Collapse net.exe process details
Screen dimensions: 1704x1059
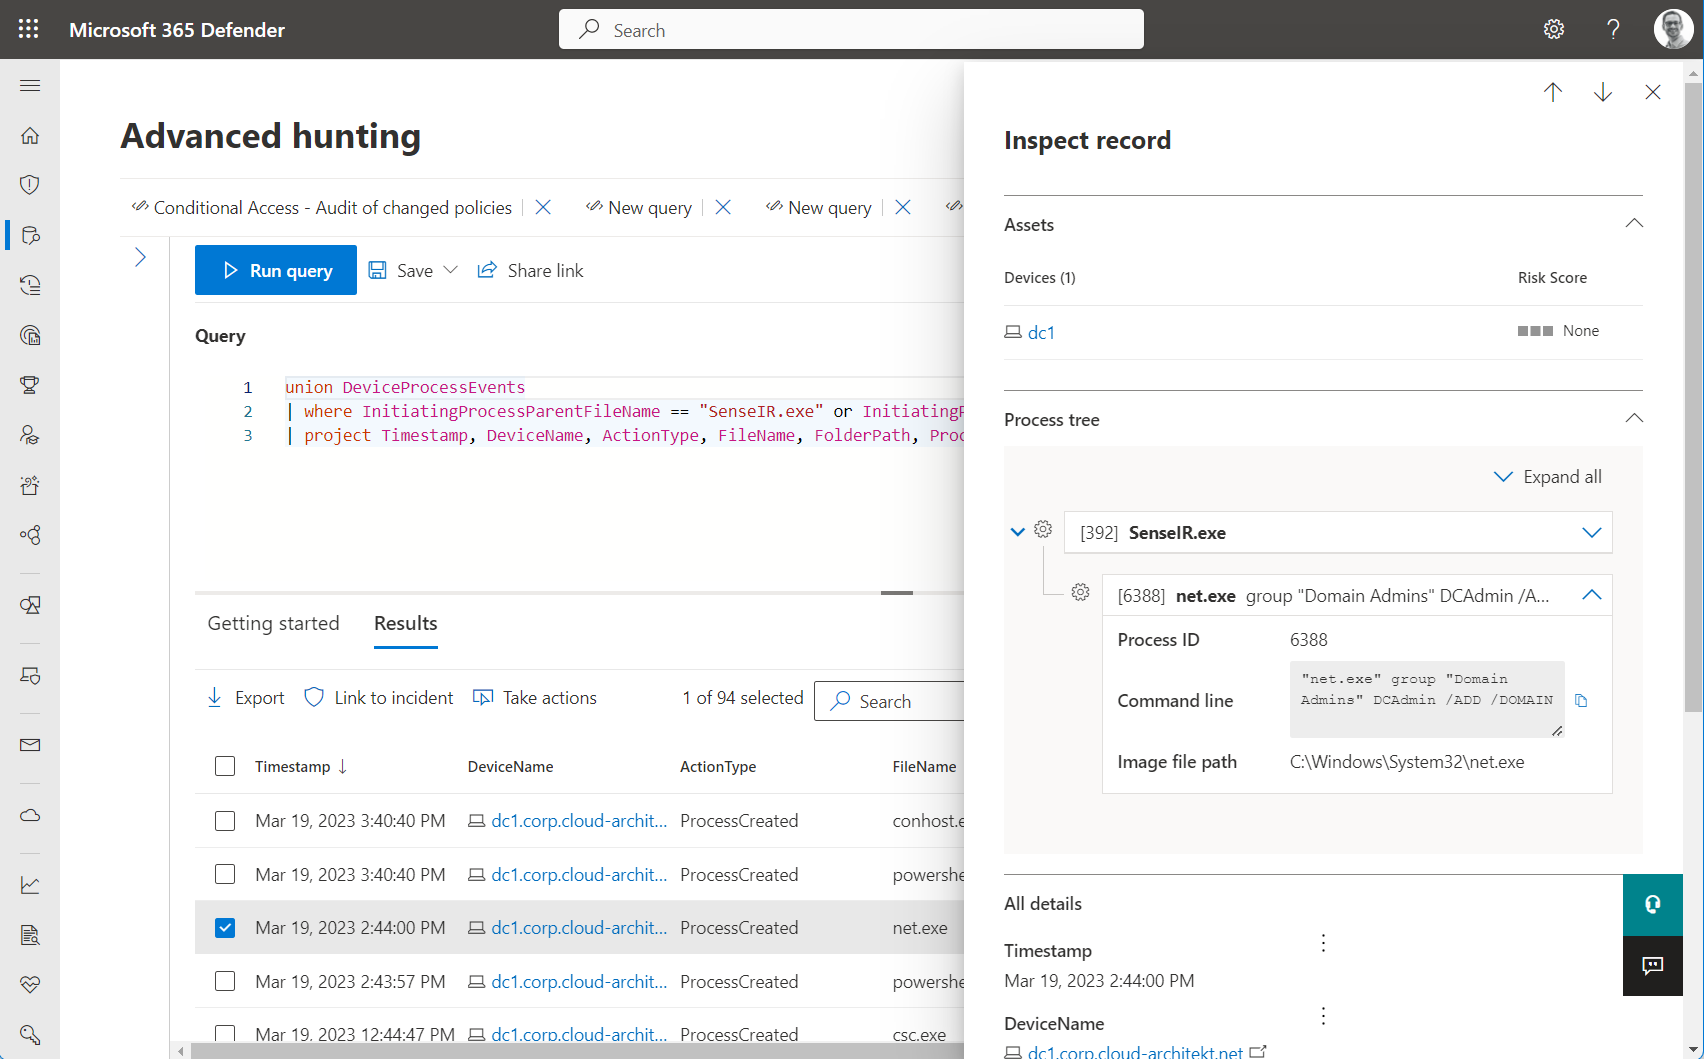click(x=1591, y=595)
